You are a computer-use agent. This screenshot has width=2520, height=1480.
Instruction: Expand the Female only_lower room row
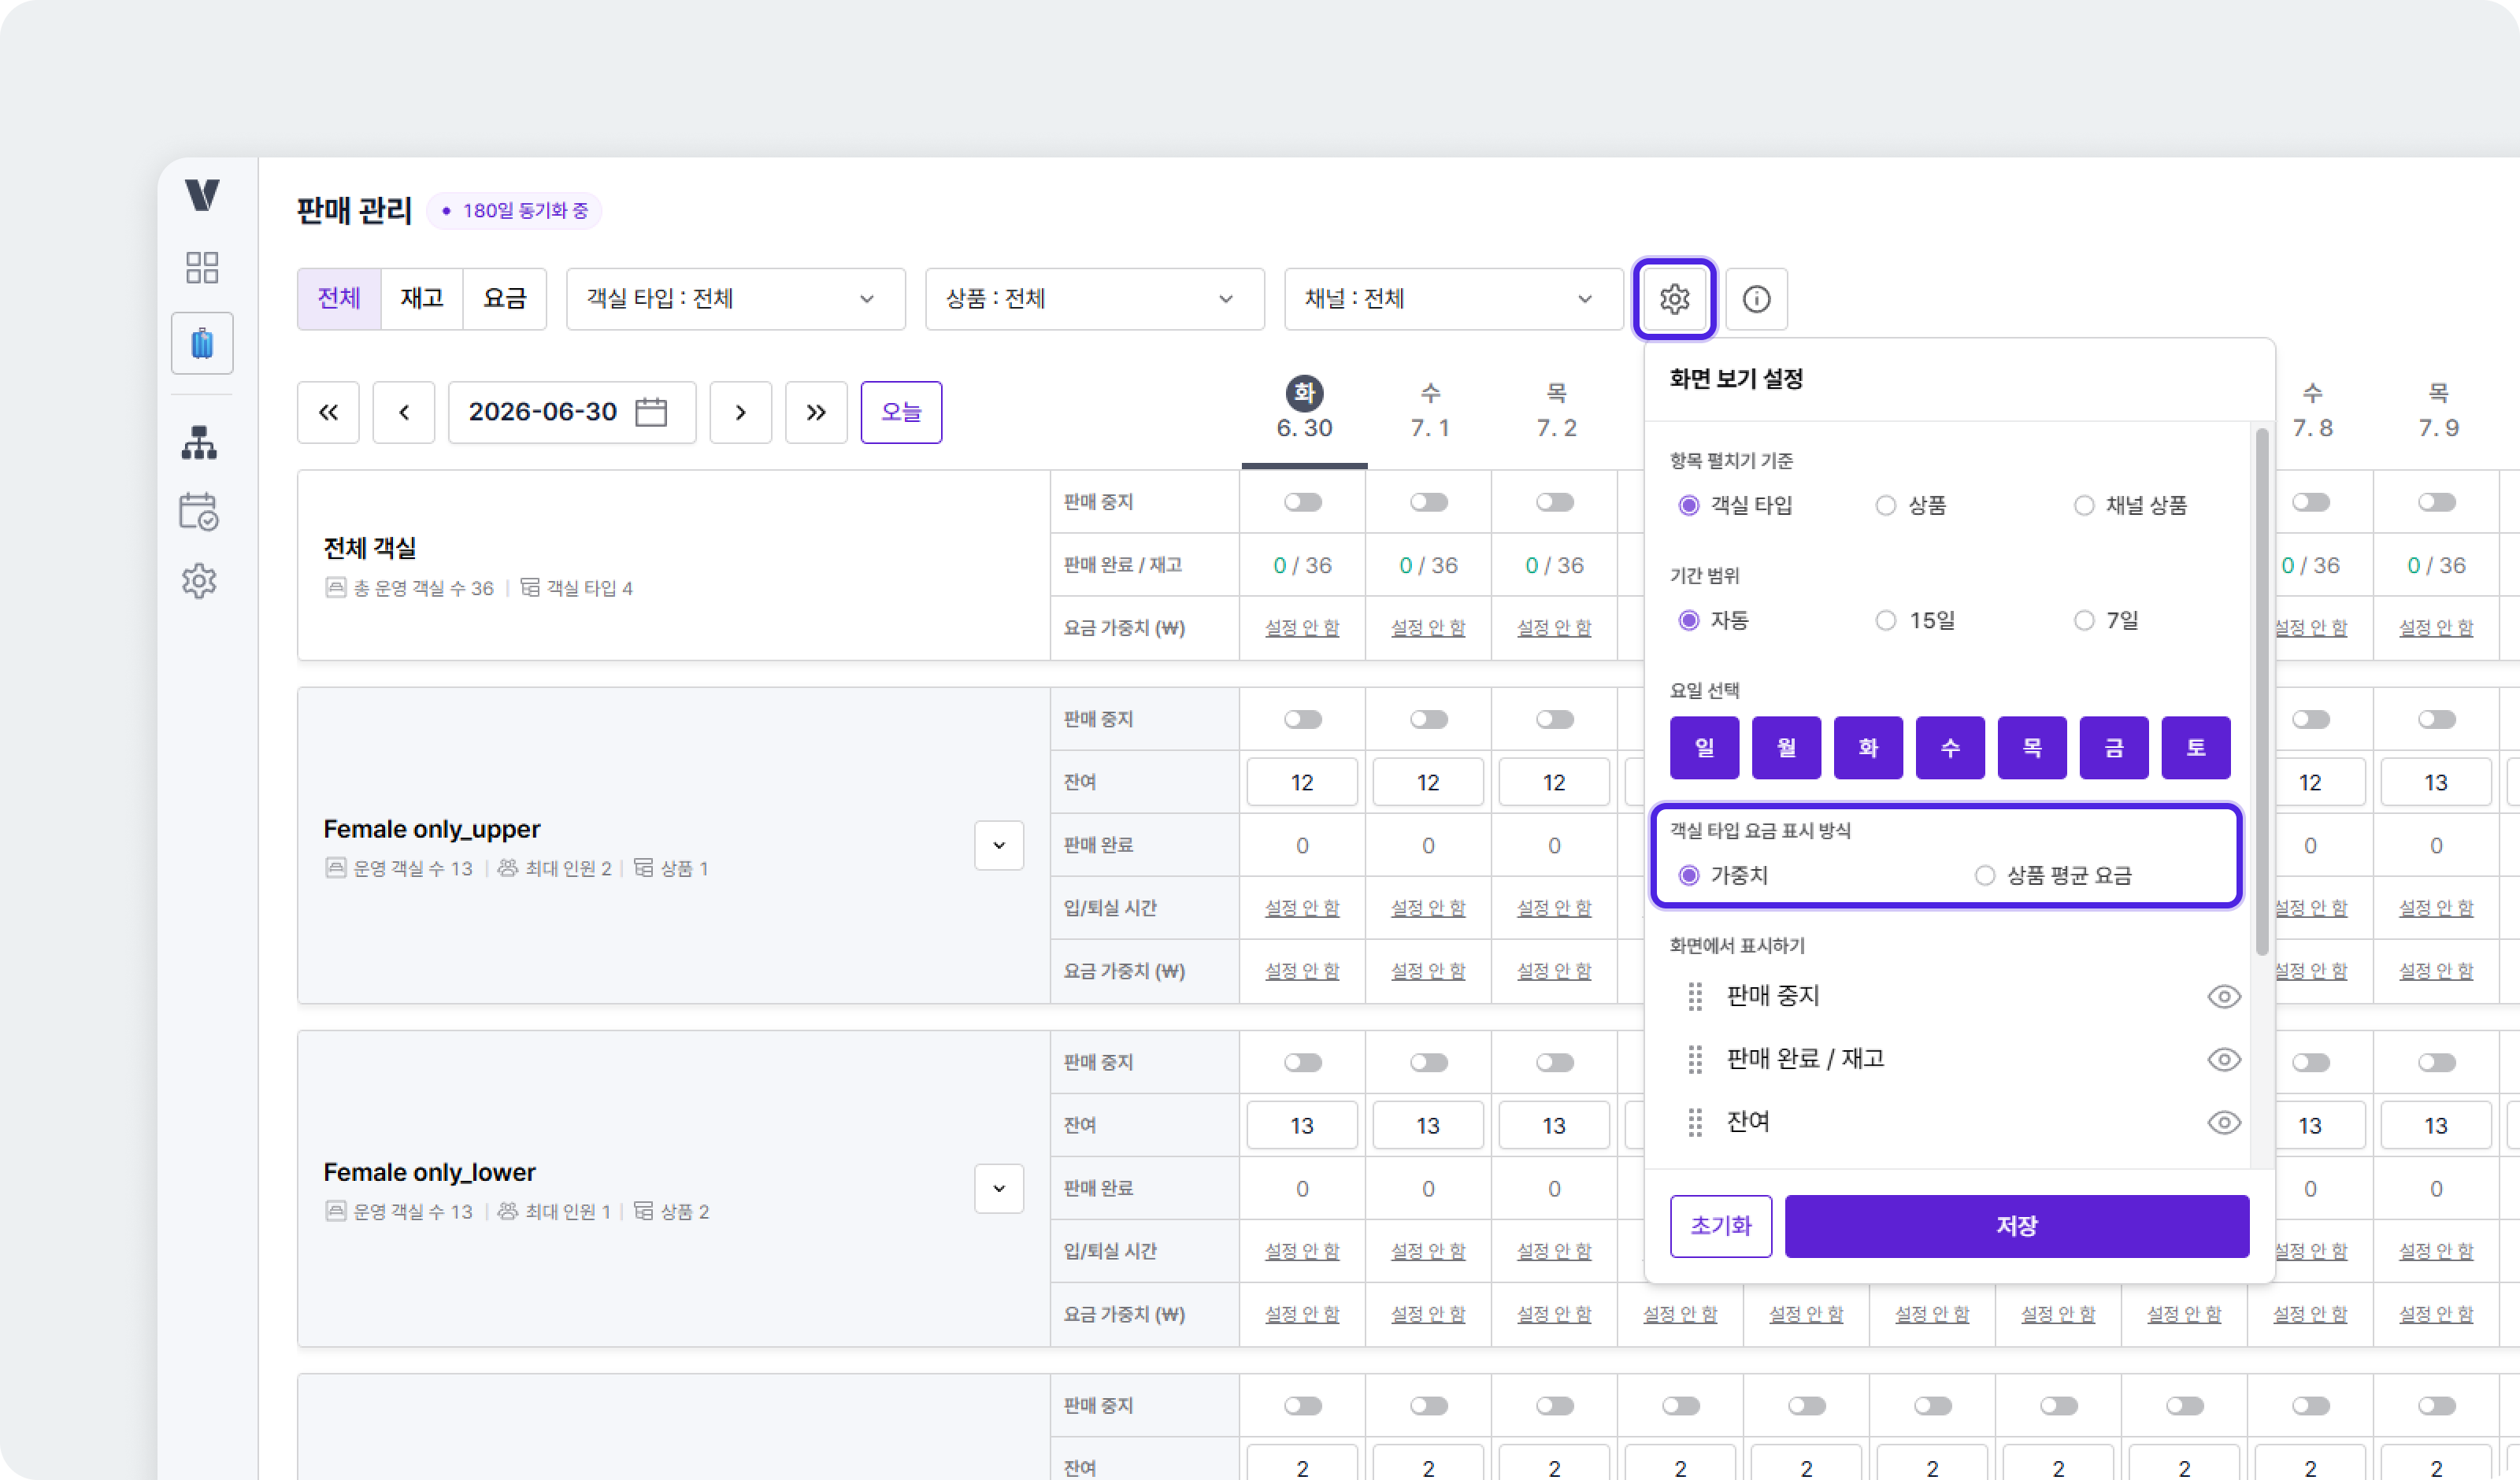click(999, 1188)
